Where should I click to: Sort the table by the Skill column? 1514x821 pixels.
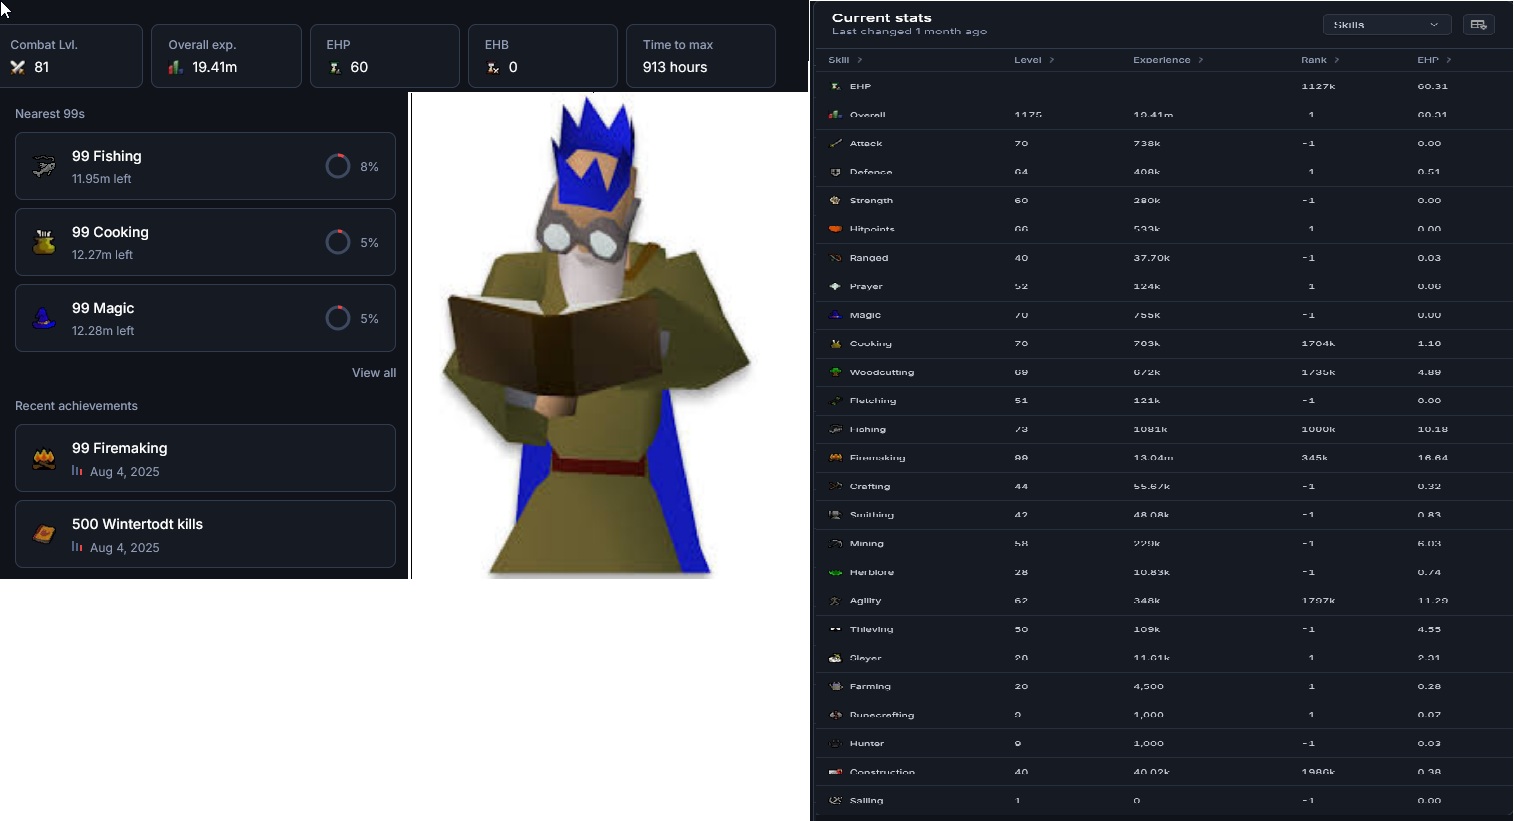[845, 60]
